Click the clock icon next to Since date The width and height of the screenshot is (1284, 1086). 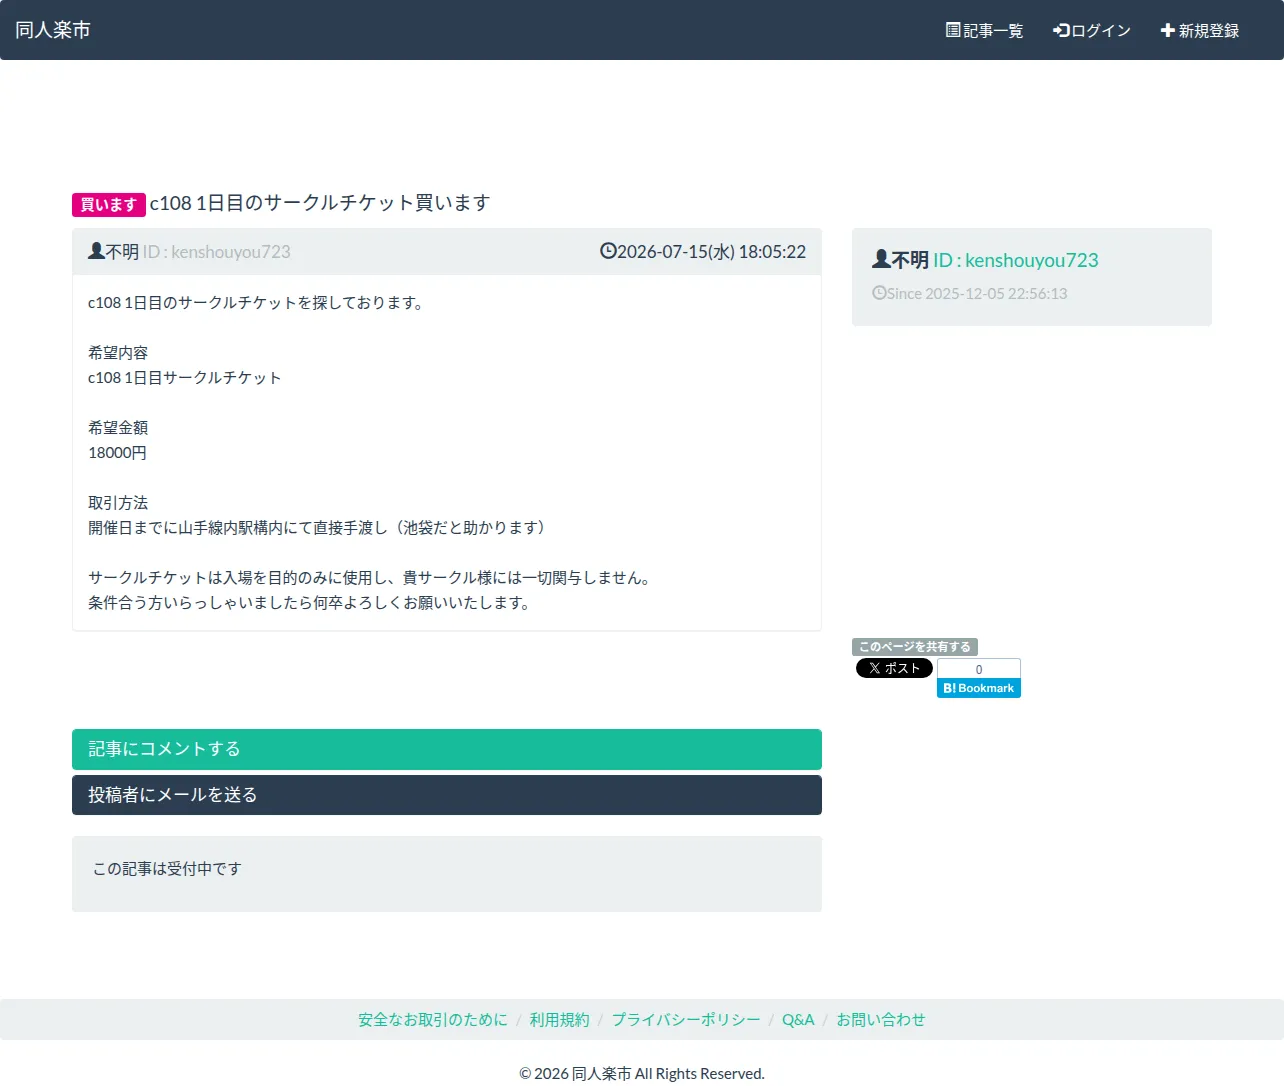[879, 293]
